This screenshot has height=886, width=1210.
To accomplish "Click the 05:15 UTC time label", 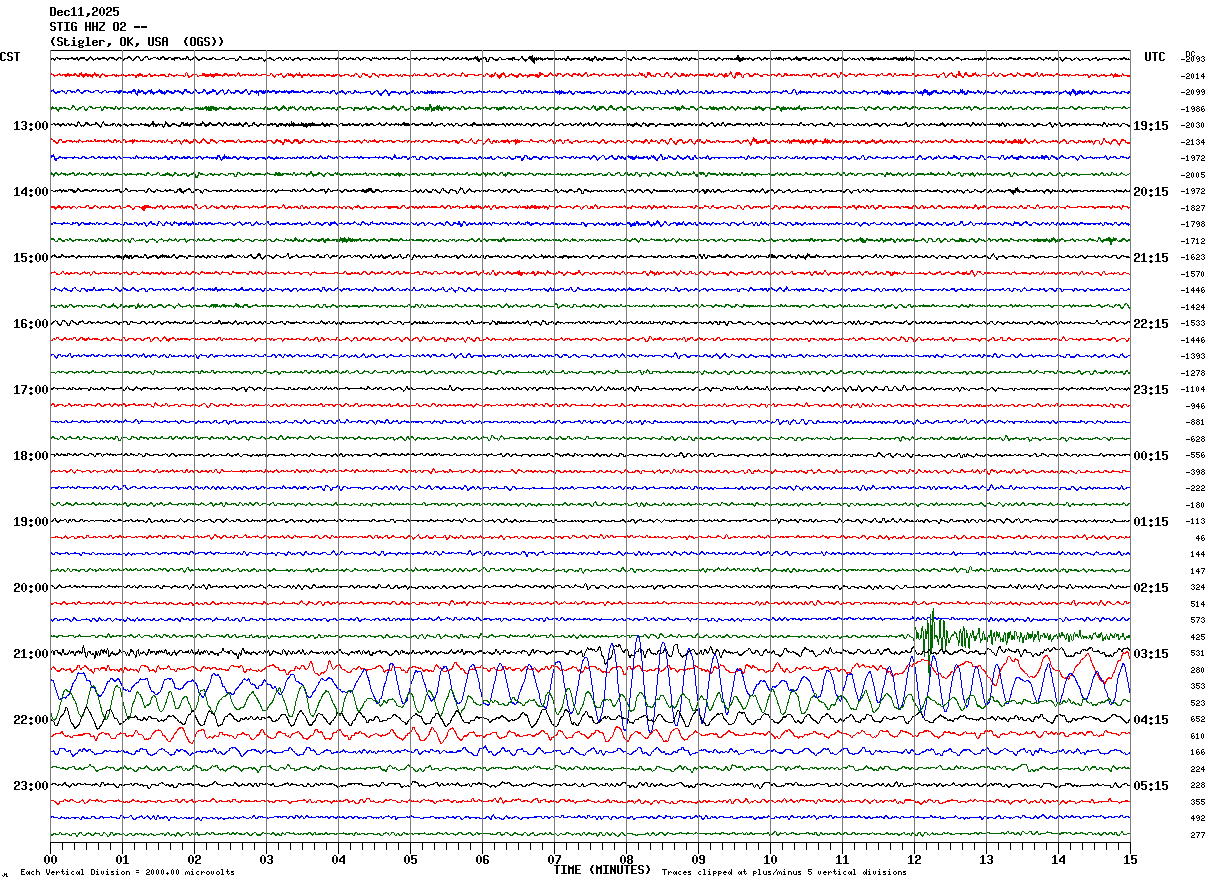I will point(1150,786).
